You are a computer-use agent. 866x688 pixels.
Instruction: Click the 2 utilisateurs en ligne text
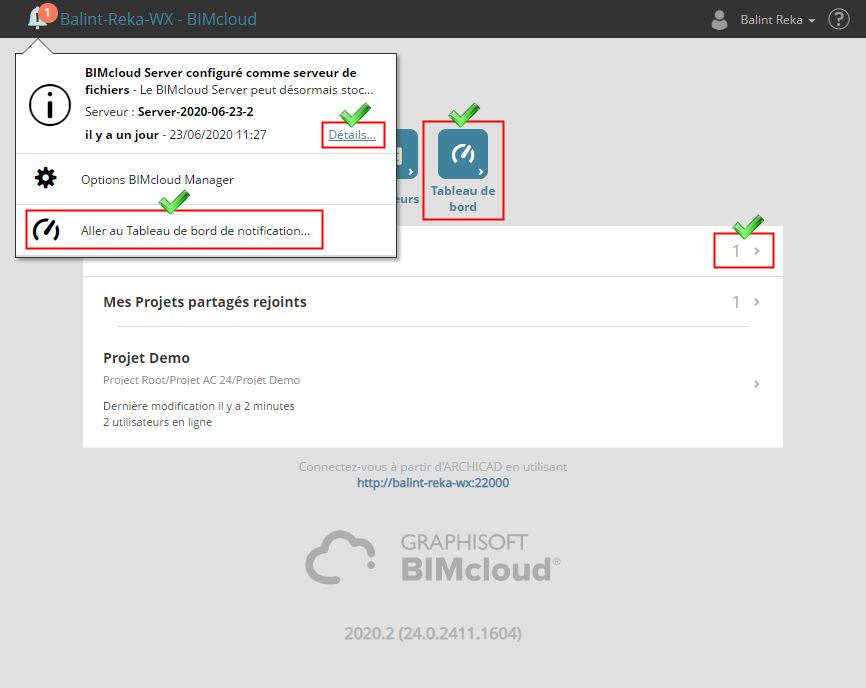[157, 422]
